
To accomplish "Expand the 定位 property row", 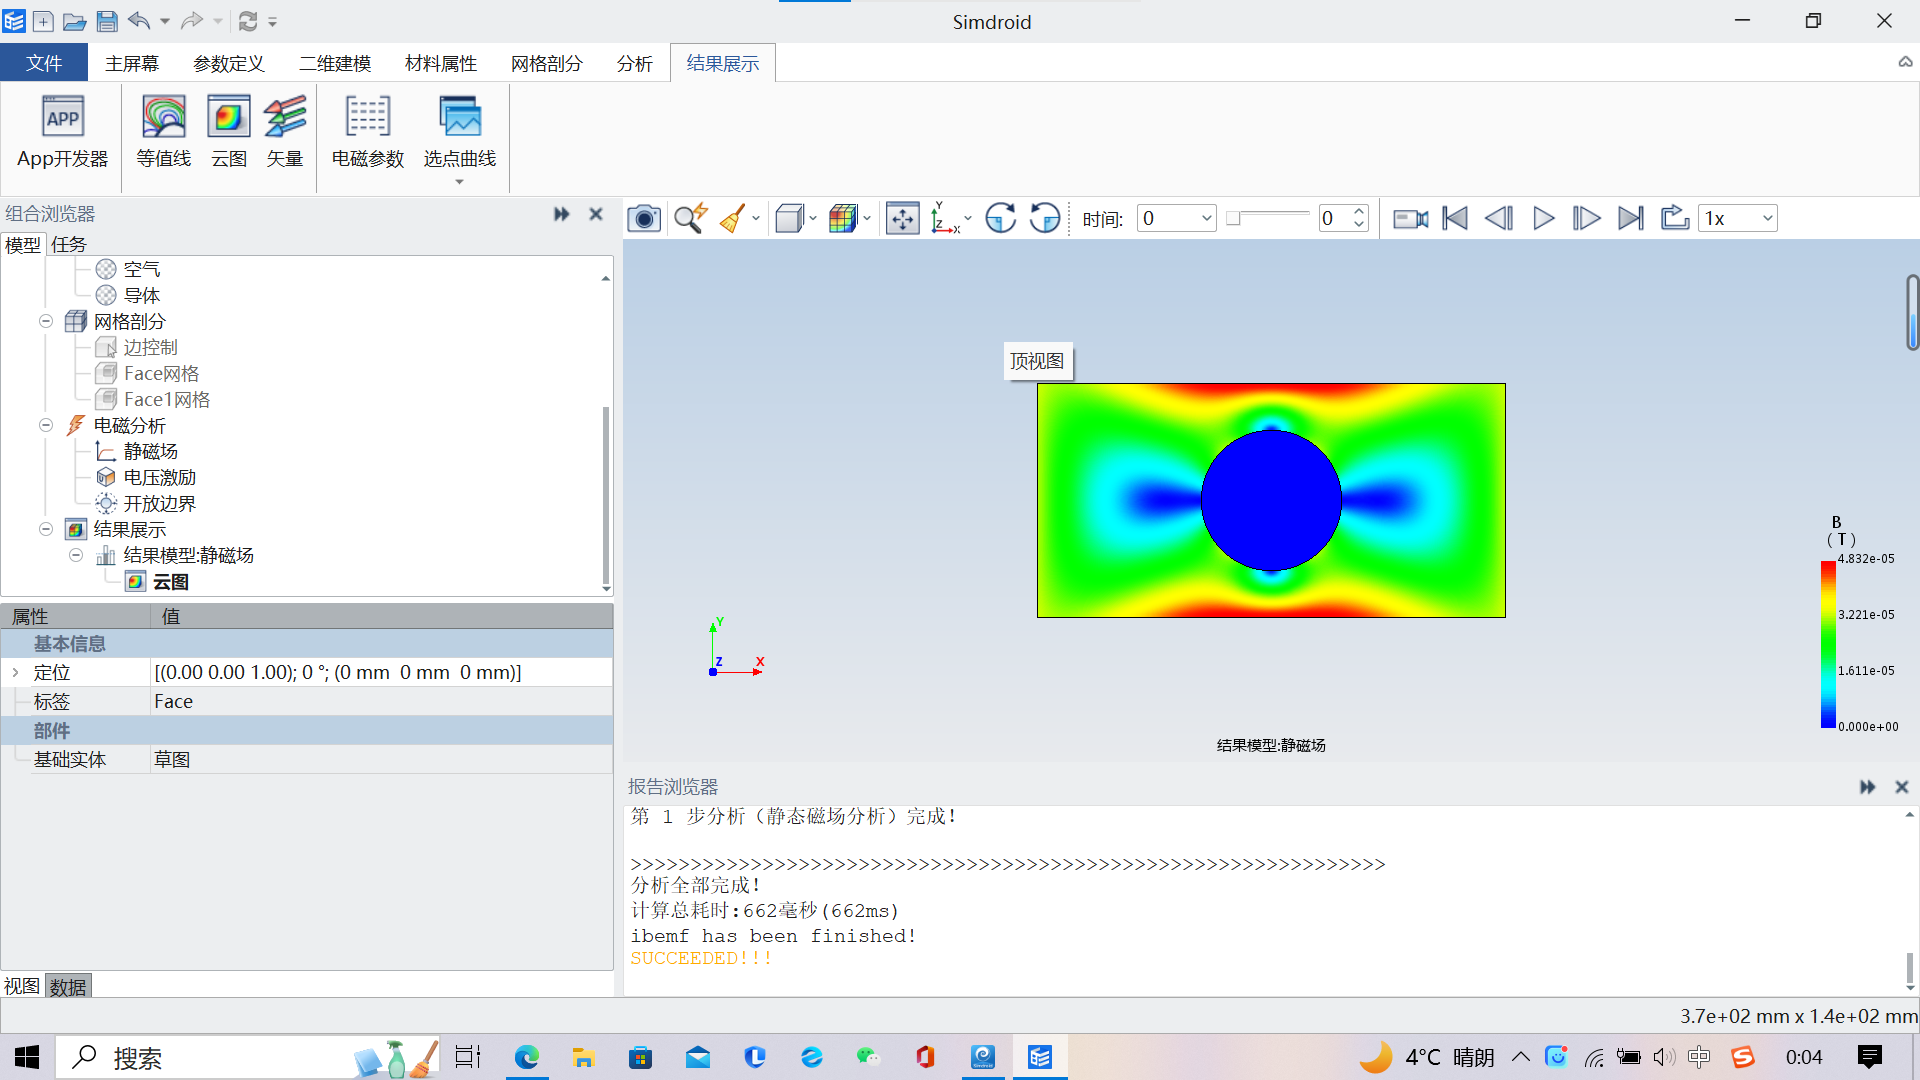I will 16,673.
